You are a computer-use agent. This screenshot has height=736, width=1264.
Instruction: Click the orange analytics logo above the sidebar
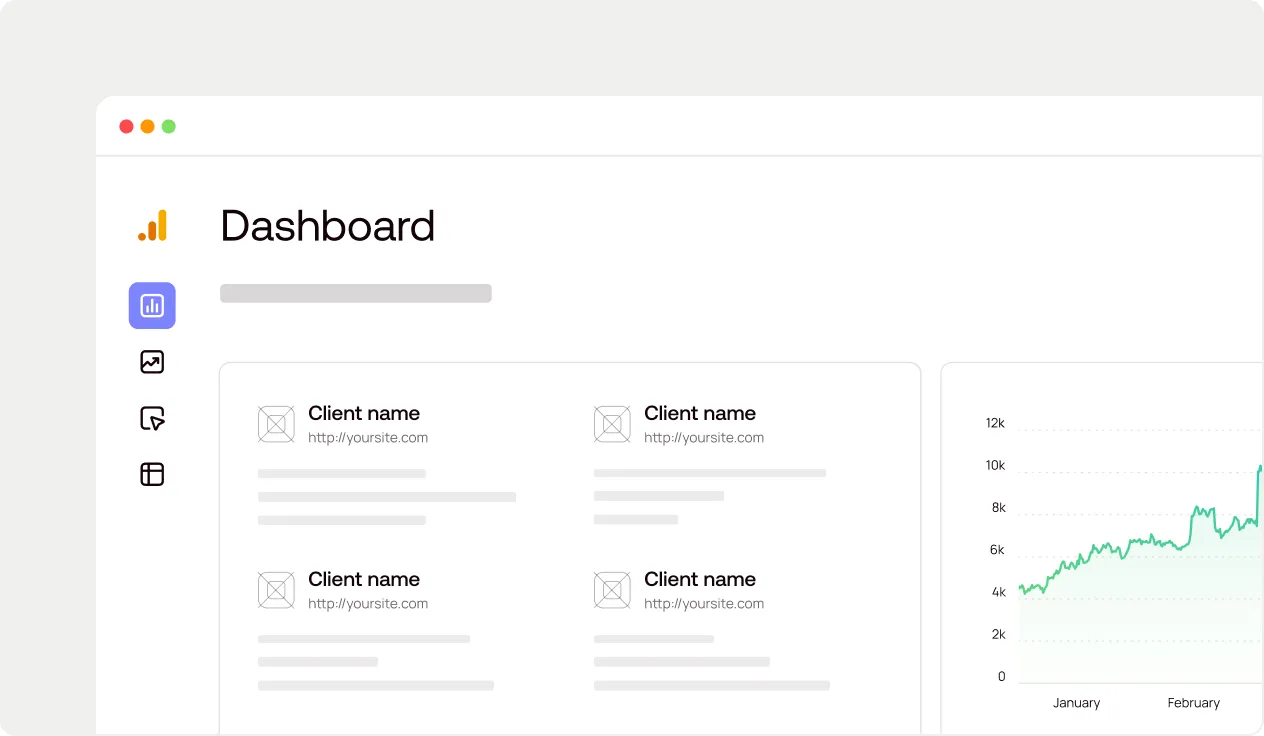point(151,226)
